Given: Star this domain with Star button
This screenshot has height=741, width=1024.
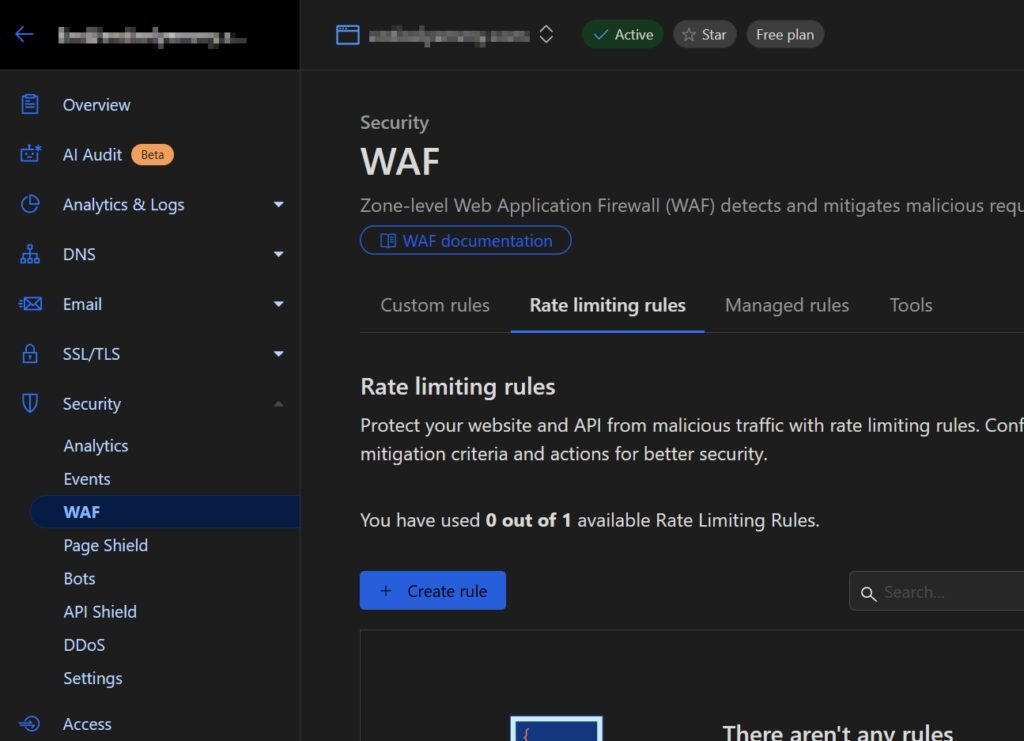Looking at the screenshot, I should point(704,34).
